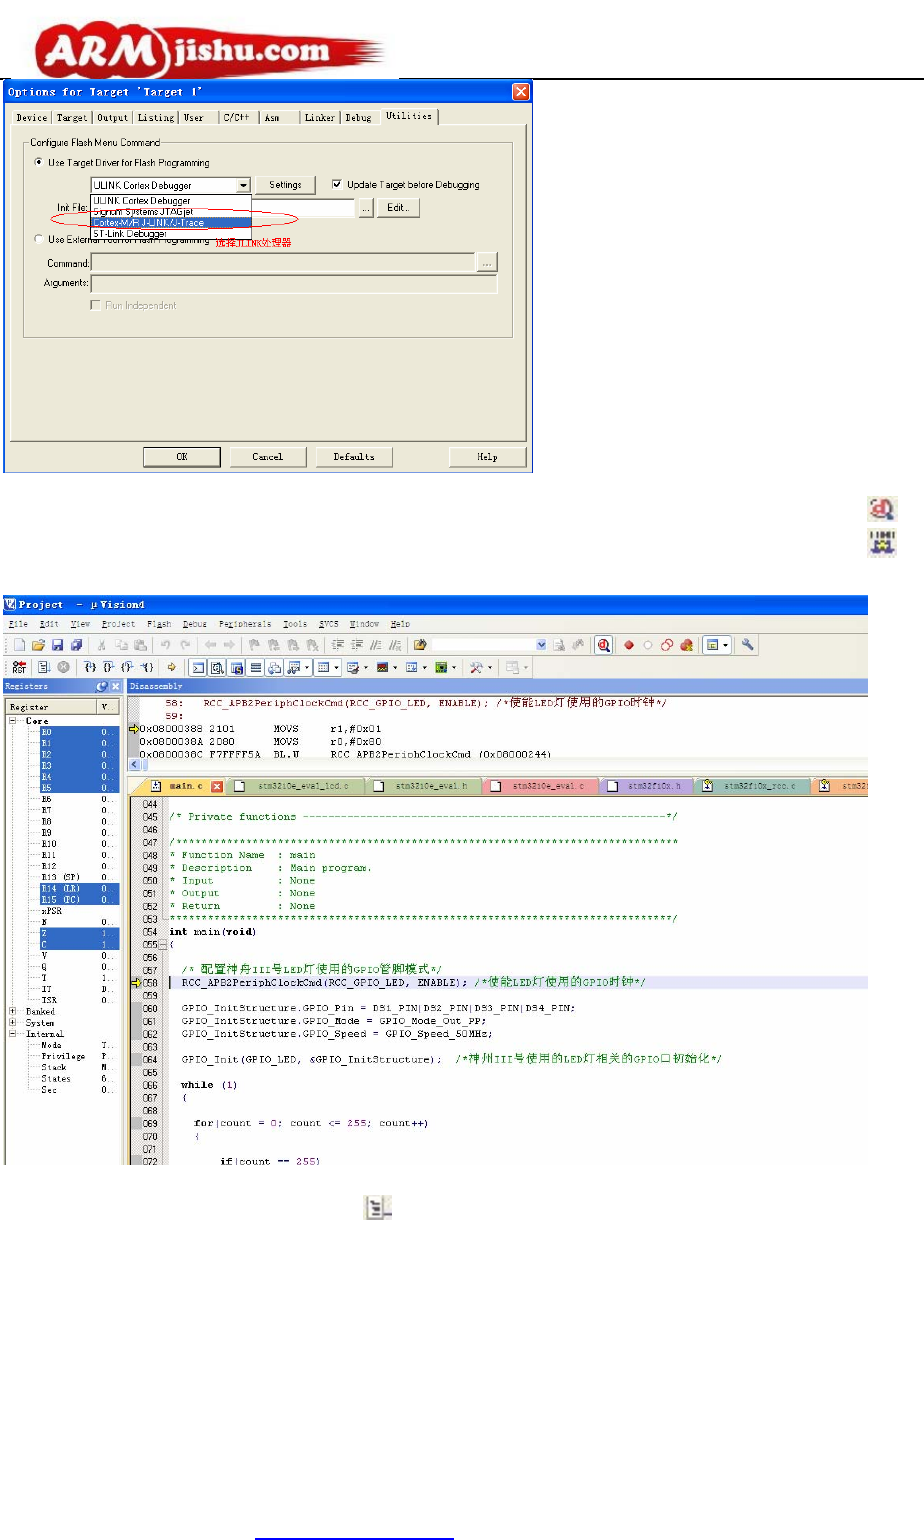Click the Step Out braces icon

(x=128, y=667)
